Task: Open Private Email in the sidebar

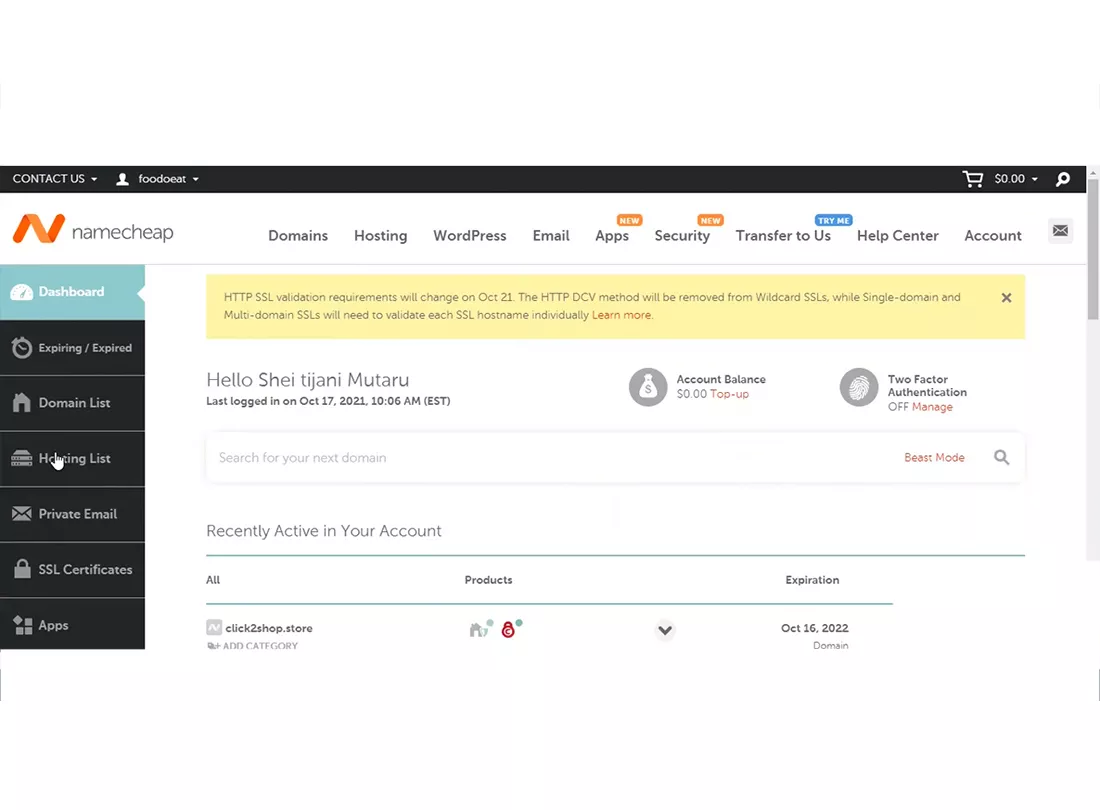Action: point(72,514)
